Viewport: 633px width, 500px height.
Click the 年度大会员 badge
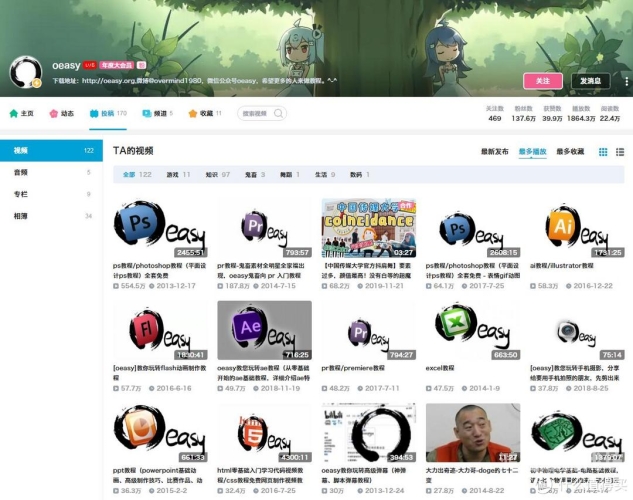pos(117,65)
